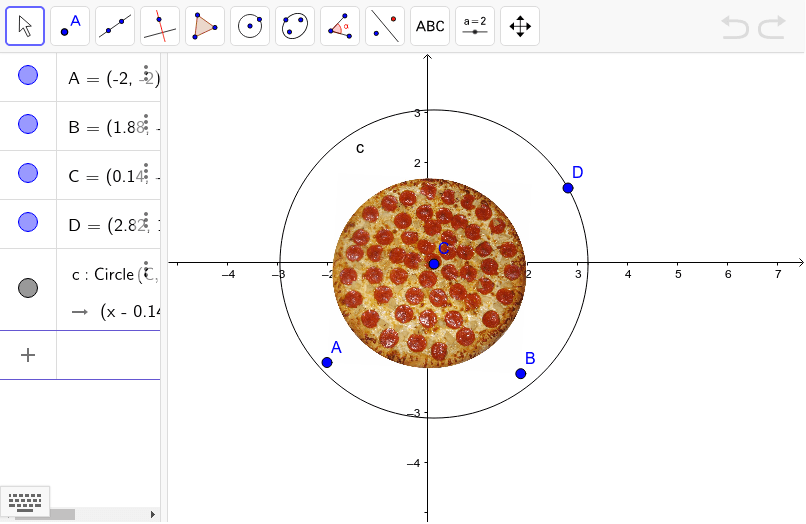The image size is (806, 524).
Task: Select the Angle tool
Action: point(340,26)
